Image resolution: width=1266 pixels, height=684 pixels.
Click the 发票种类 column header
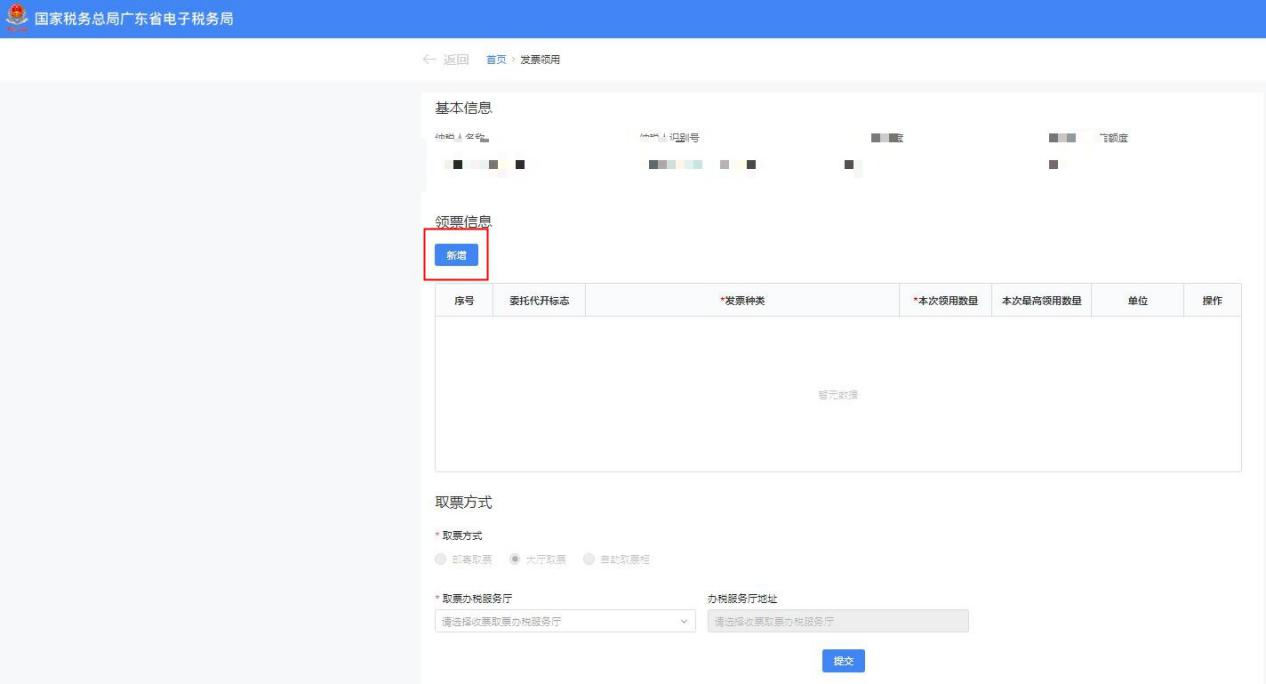pos(742,301)
